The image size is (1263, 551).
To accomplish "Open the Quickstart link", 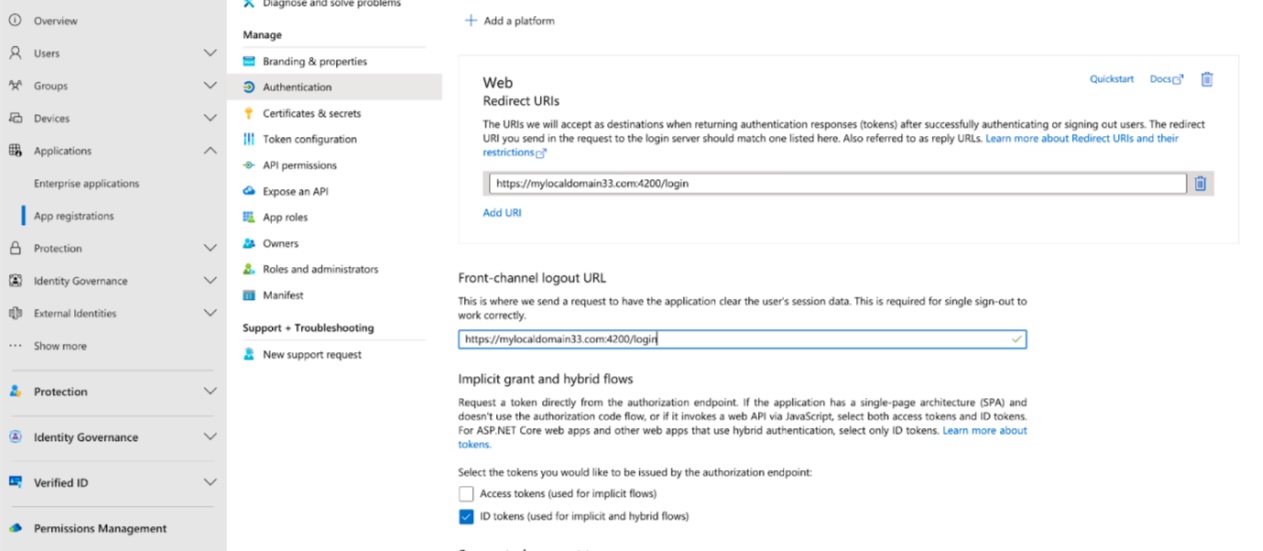I will coord(1111,79).
